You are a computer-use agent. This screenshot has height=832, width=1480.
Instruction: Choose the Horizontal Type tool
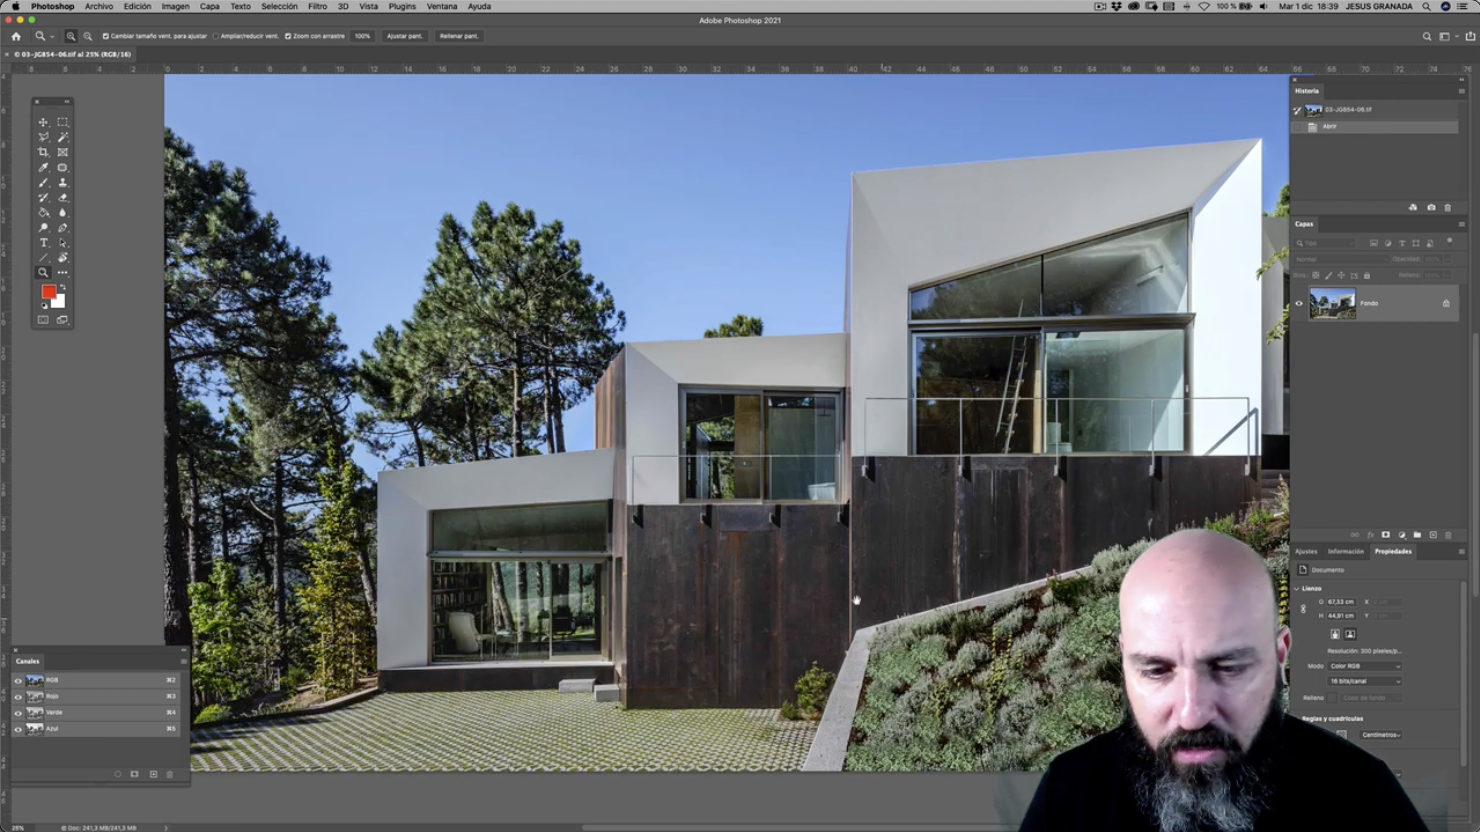tap(43, 243)
